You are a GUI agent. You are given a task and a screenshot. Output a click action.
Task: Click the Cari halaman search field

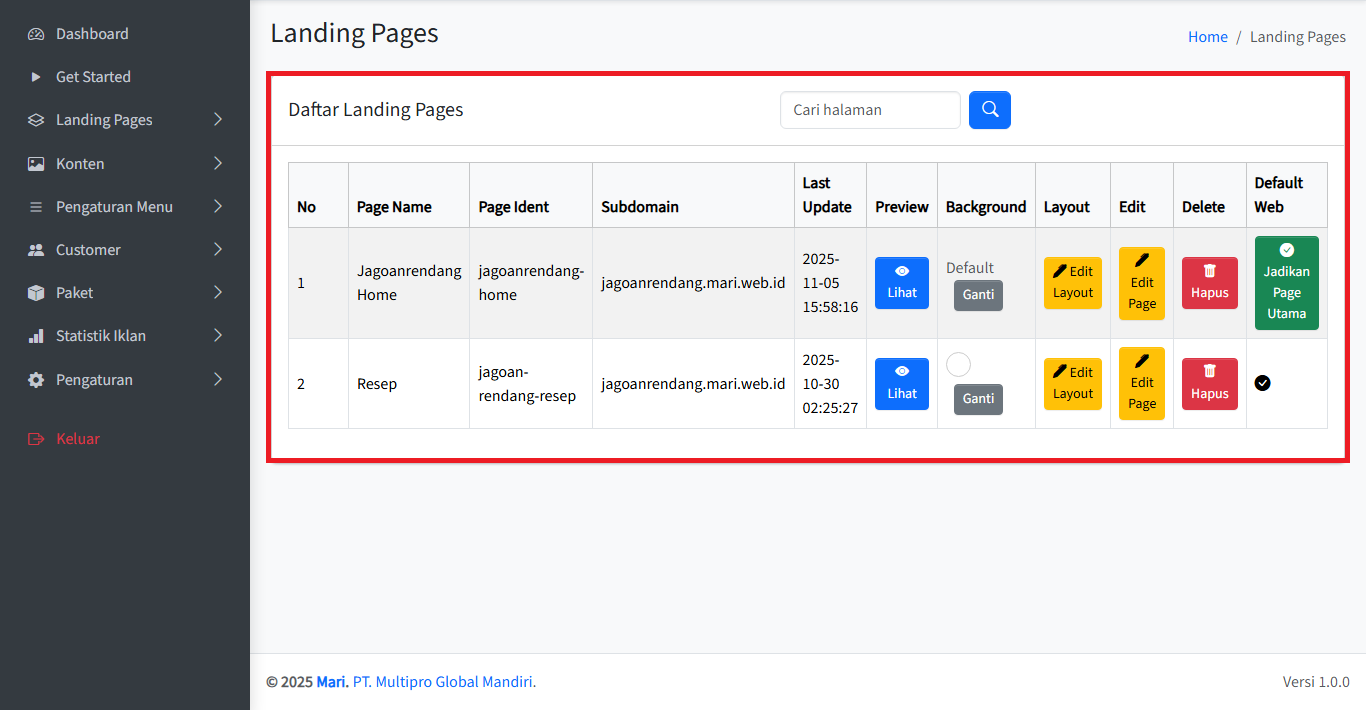(x=869, y=110)
